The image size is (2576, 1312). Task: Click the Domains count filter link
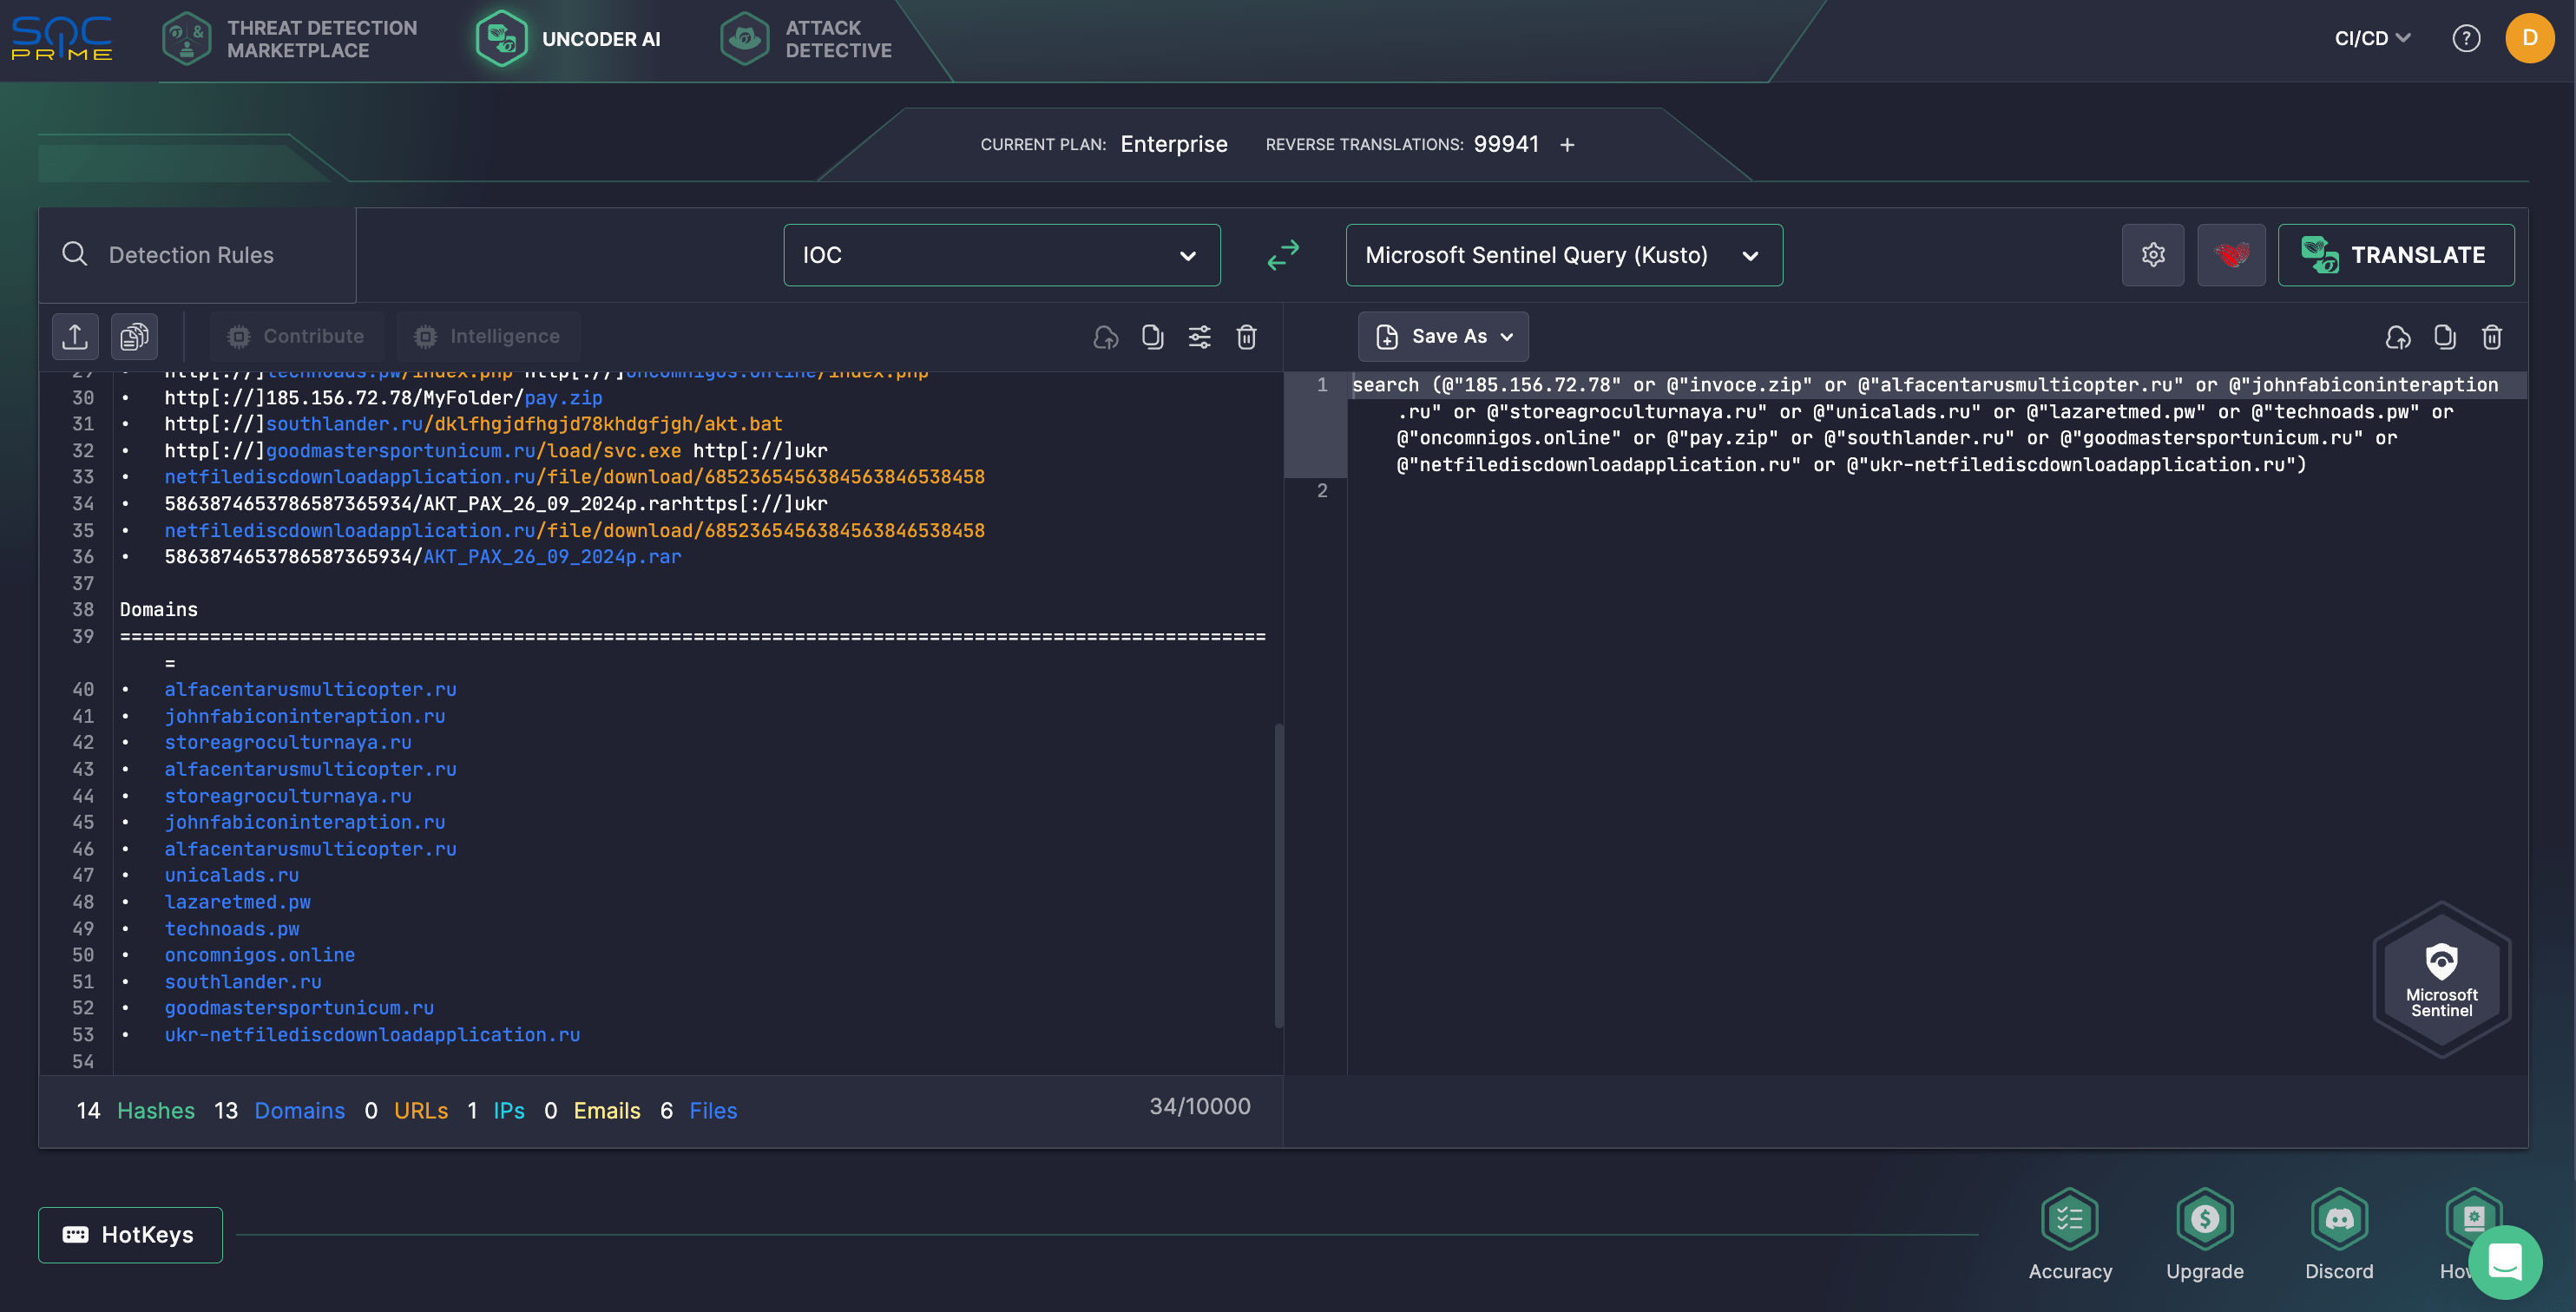pyautogui.click(x=299, y=1108)
